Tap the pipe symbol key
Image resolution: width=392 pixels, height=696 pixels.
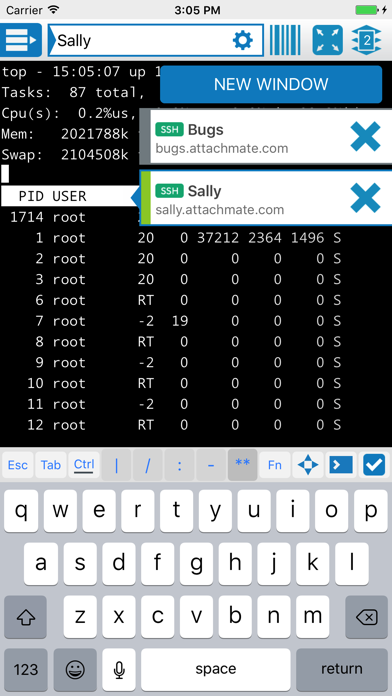116,465
